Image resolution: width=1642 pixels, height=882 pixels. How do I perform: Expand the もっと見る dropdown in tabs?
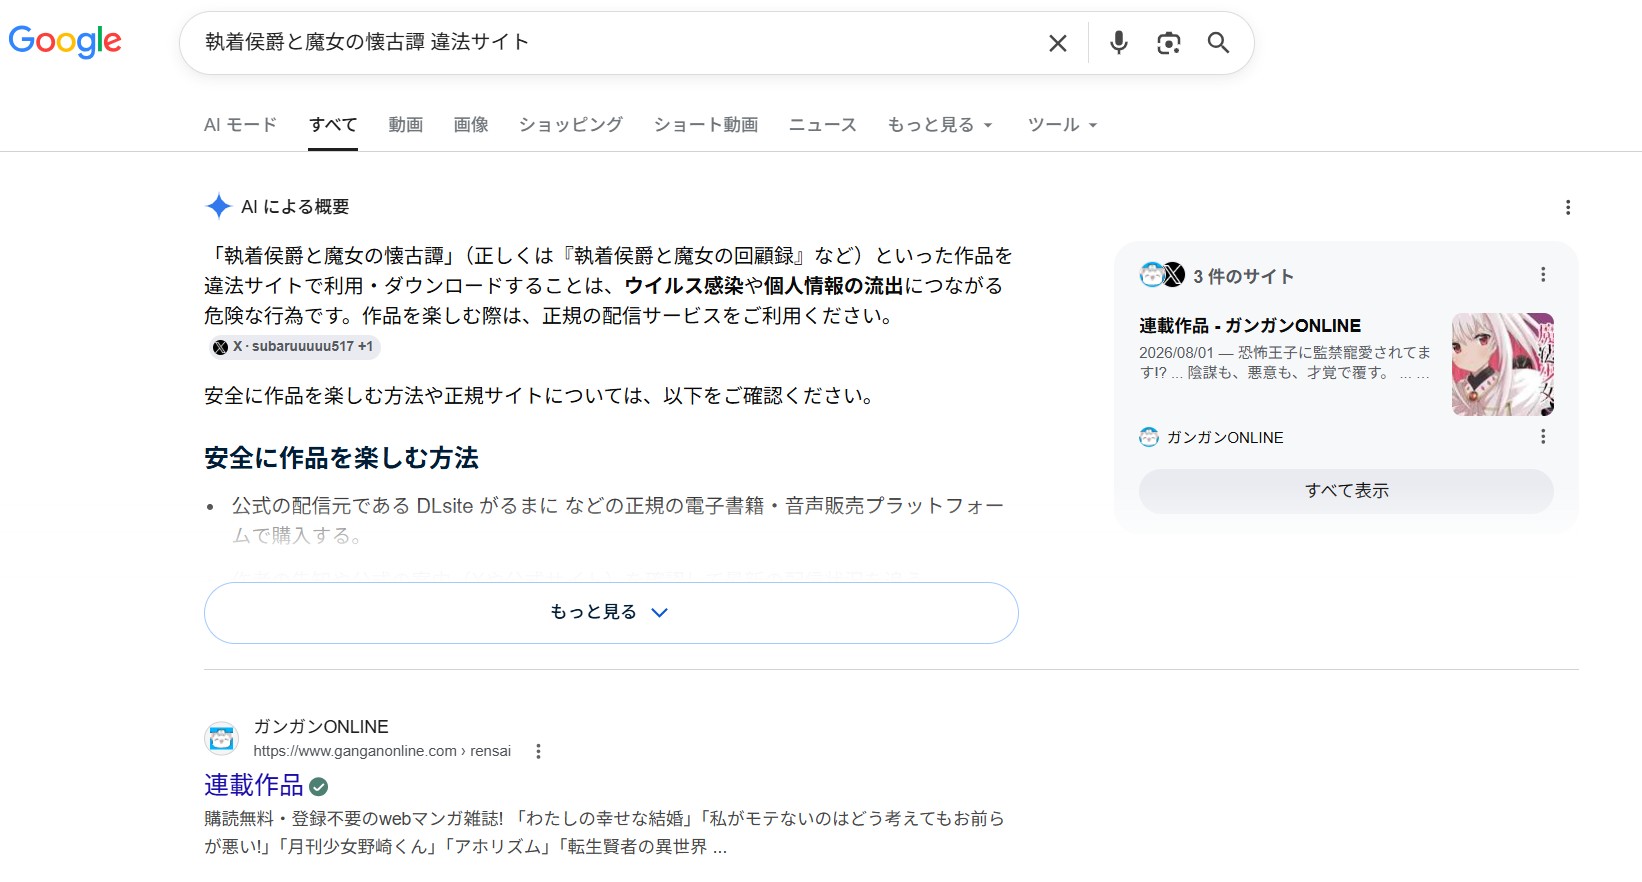[940, 125]
